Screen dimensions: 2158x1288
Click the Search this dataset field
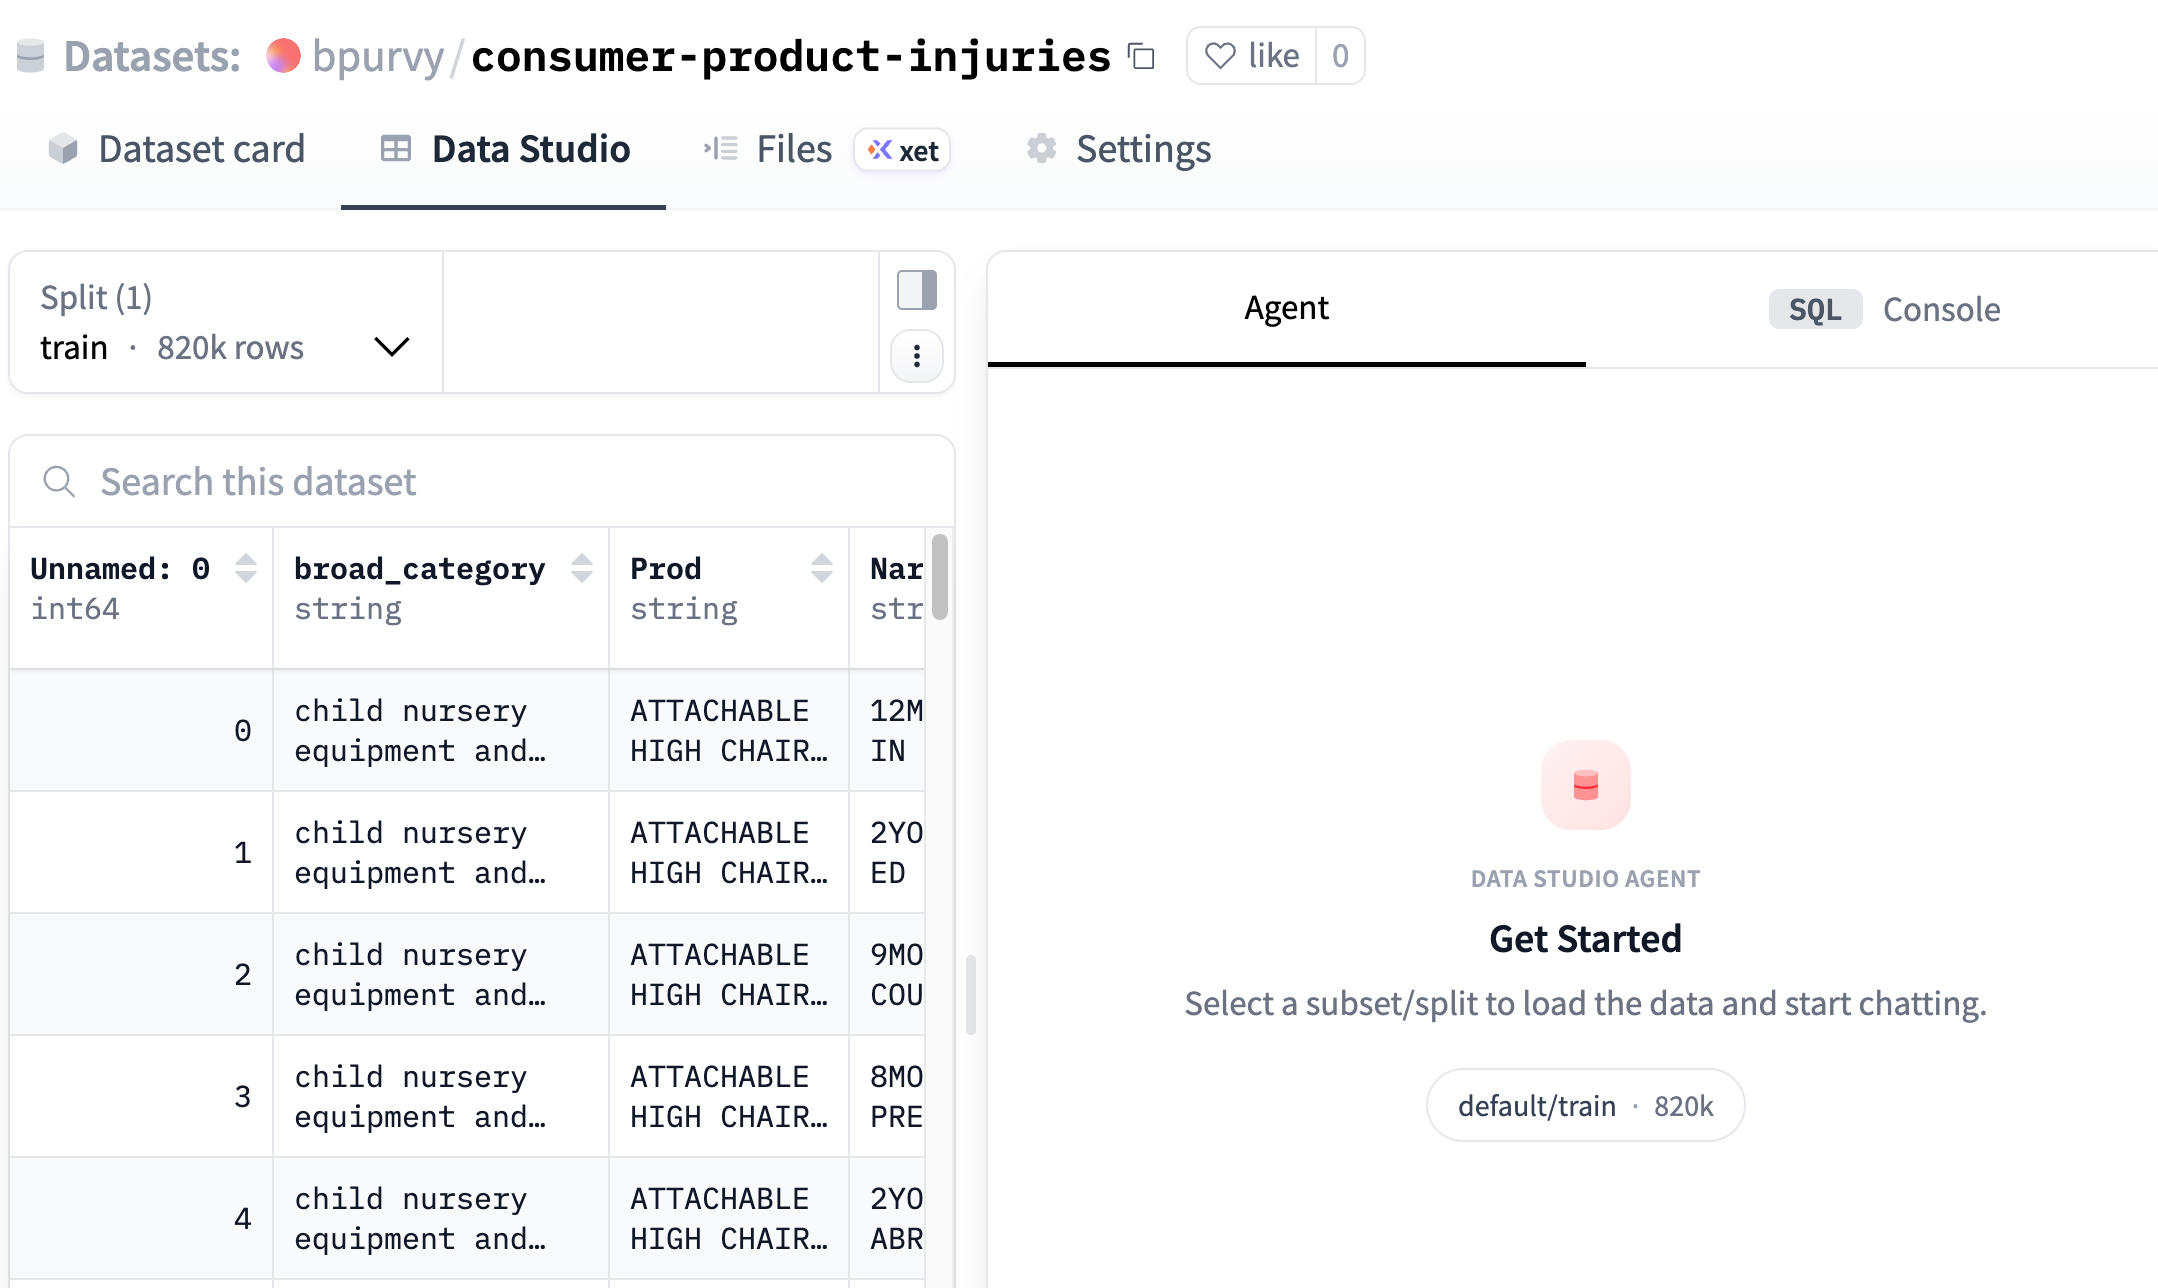(x=482, y=482)
